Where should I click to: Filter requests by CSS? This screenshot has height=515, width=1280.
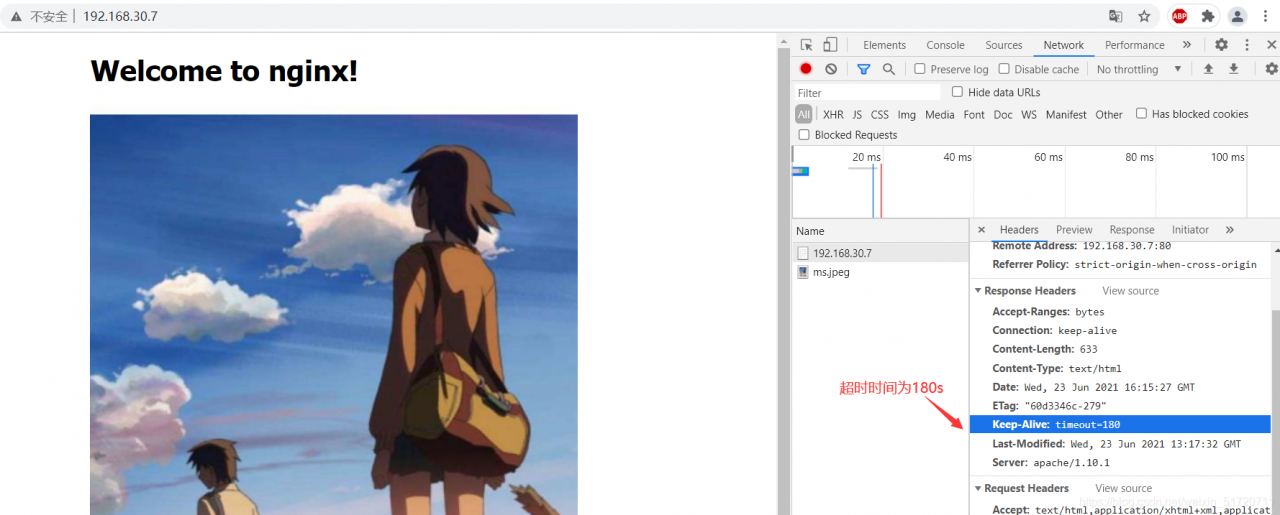tap(879, 115)
